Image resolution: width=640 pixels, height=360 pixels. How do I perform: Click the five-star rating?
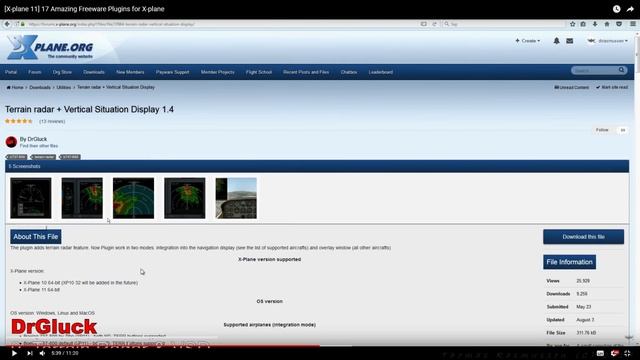(18, 121)
